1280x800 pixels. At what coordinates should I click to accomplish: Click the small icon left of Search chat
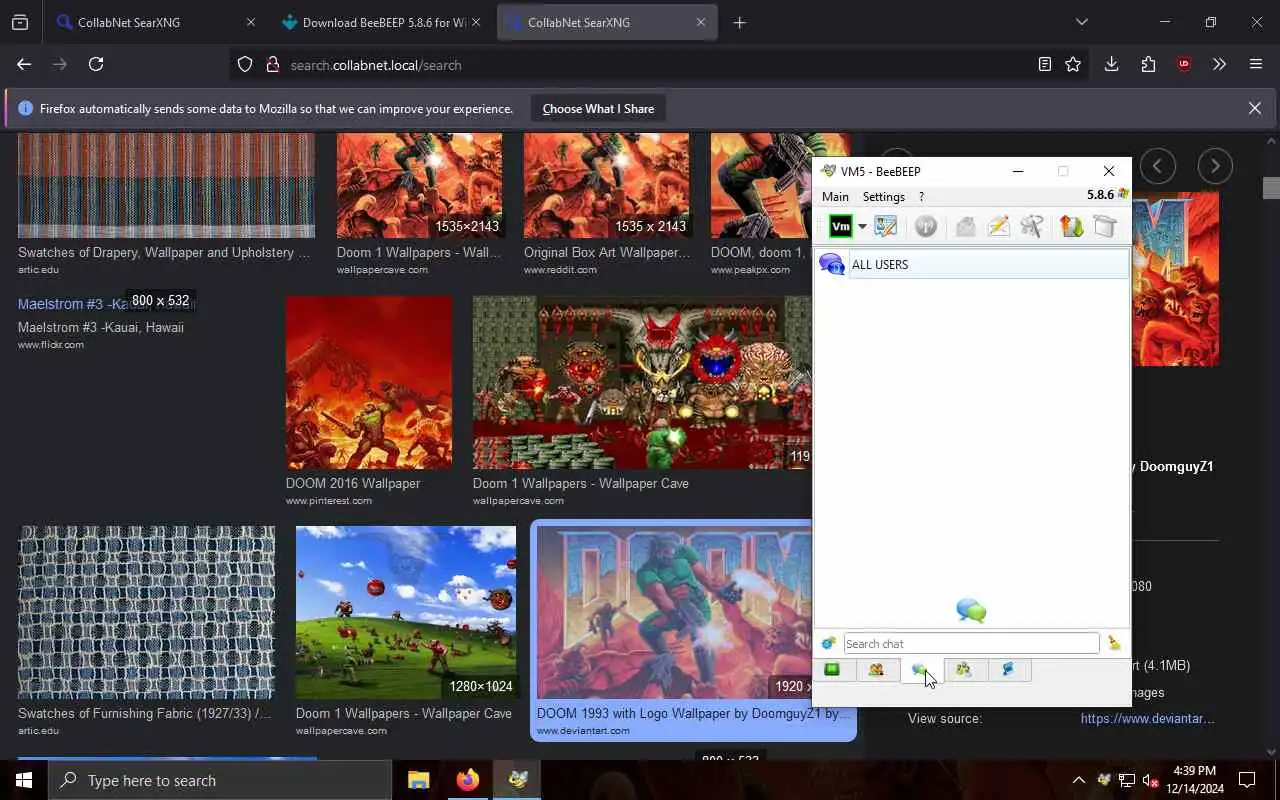point(828,644)
